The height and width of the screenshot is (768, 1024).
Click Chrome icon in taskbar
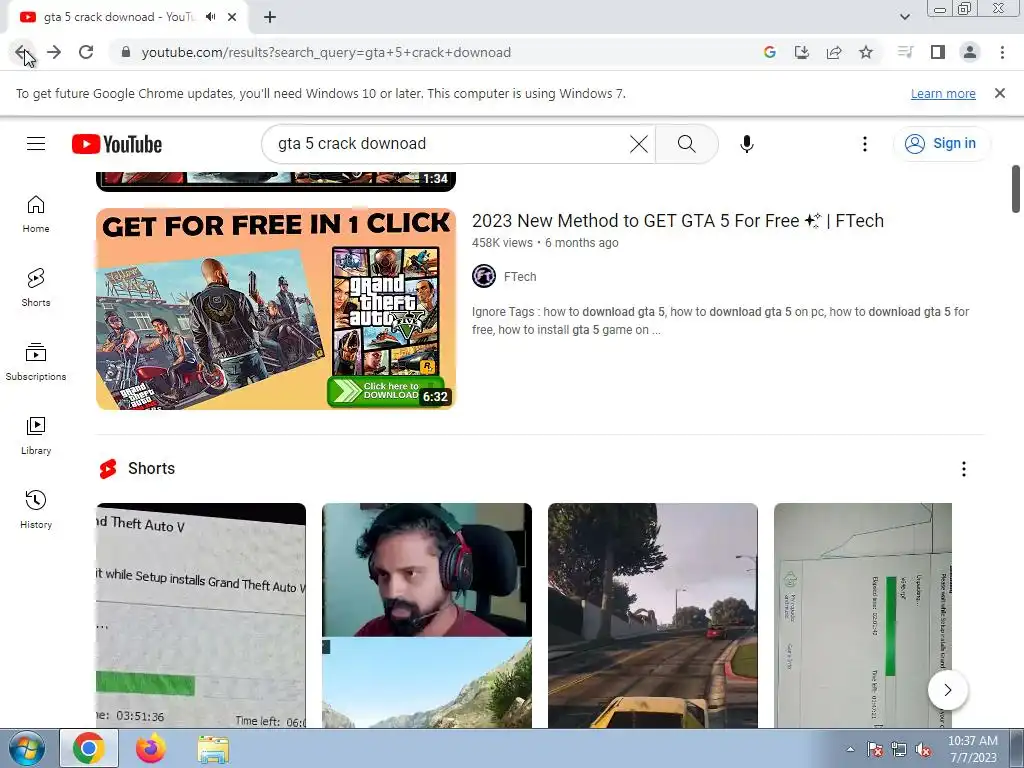click(x=89, y=748)
